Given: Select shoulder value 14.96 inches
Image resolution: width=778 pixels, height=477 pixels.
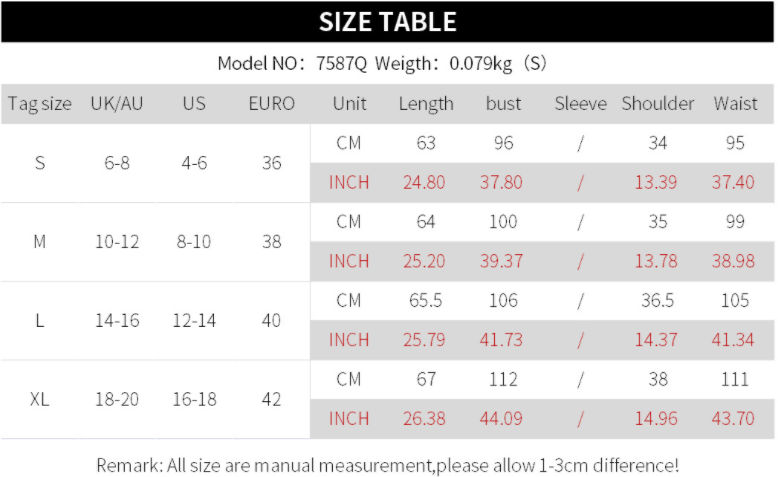Looking at the screenshot, I should (656, 418).
